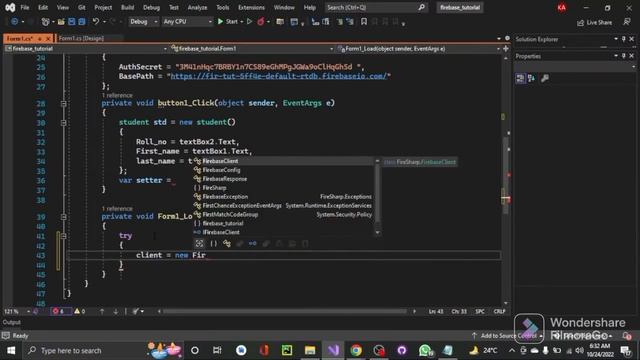Click Add to Source Control button
Screen dimensions: 640x360
click(508, 336)
